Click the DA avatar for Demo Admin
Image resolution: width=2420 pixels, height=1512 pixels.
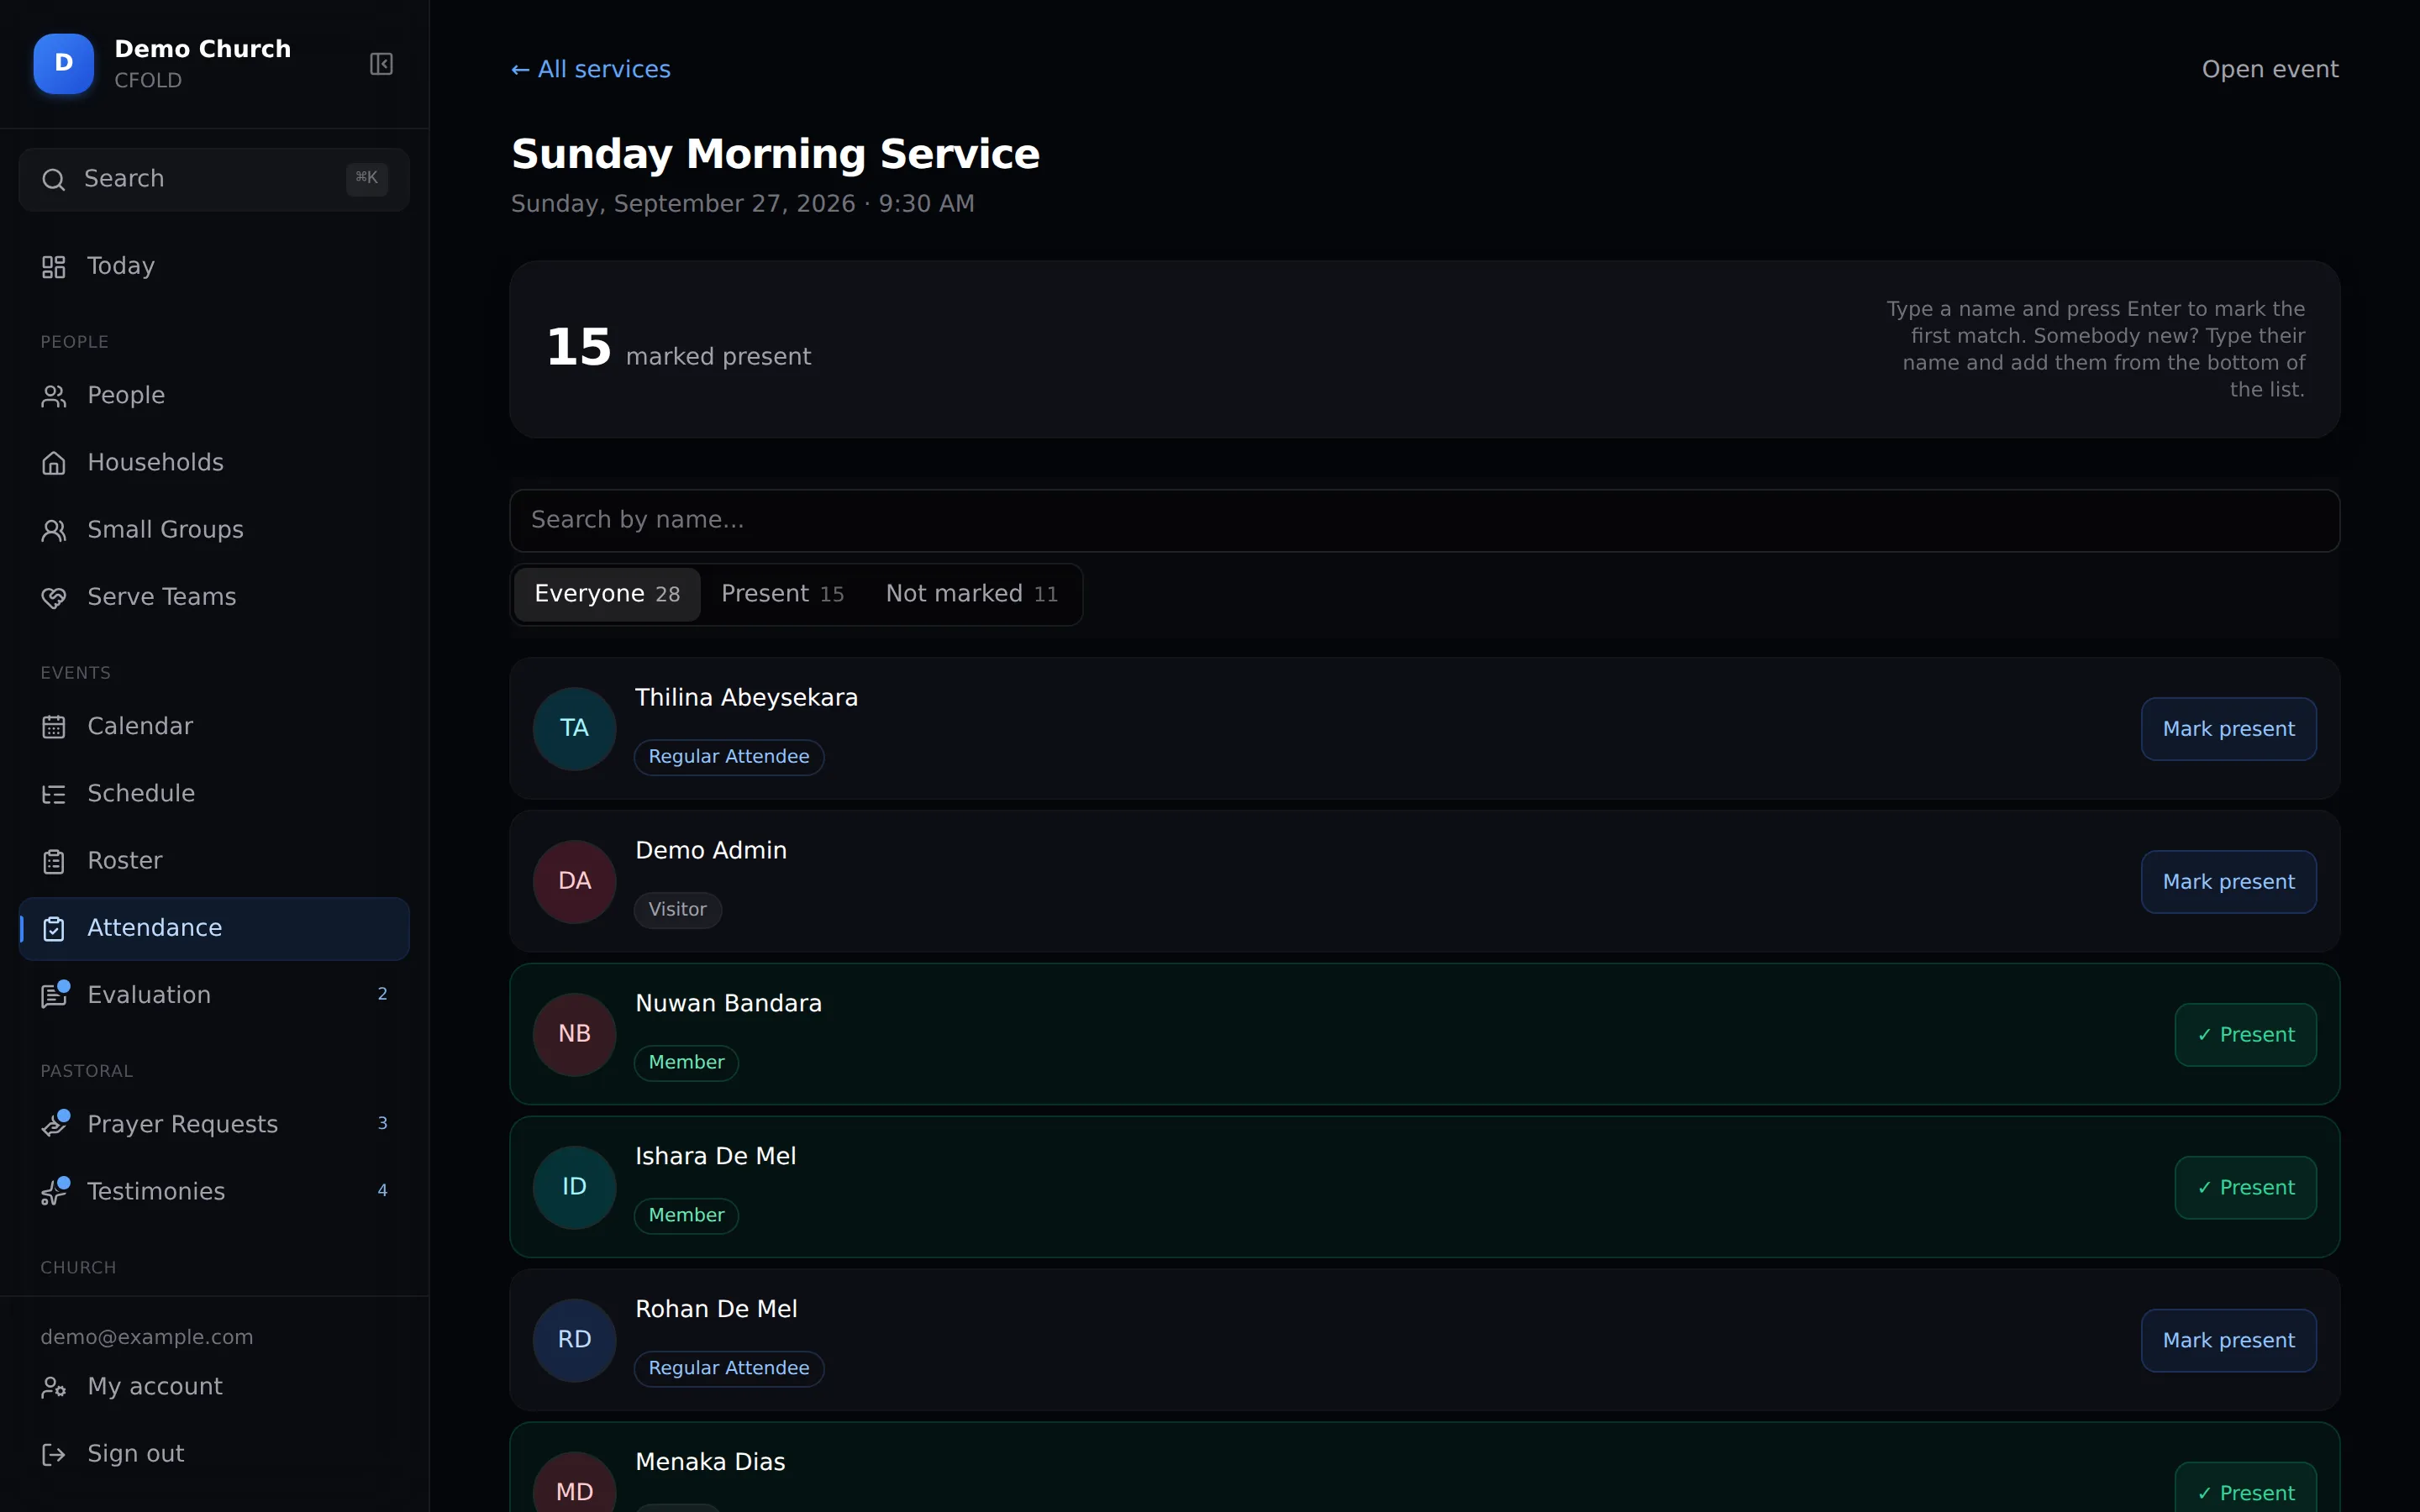tap(574, 881)
